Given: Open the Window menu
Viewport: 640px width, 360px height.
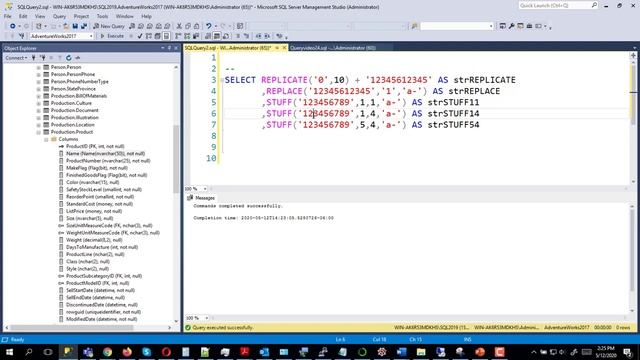Looking at the screenshot, I should (x=124, y=16).
